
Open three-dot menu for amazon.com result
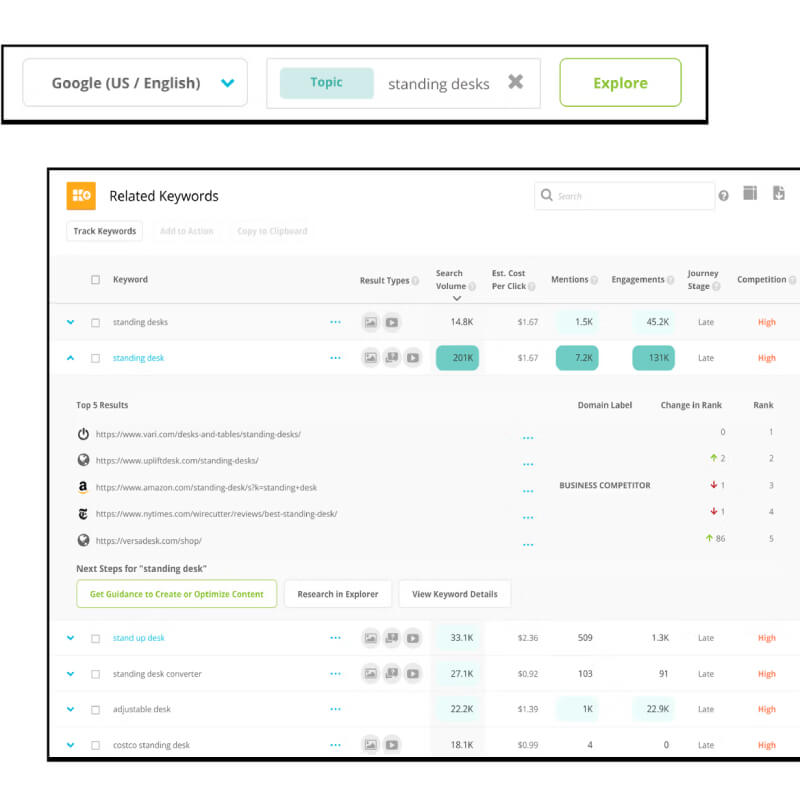(x=528, y=491)
